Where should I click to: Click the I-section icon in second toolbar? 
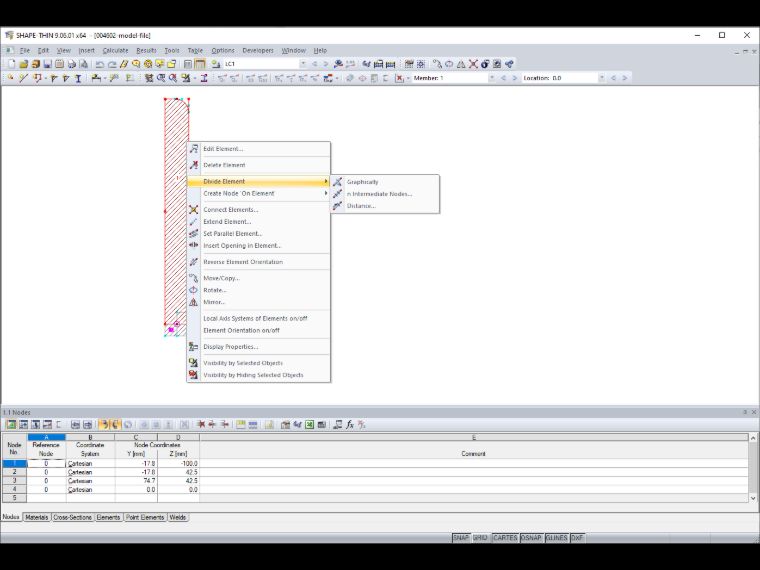pyautogui.click(x=78, y=78)
